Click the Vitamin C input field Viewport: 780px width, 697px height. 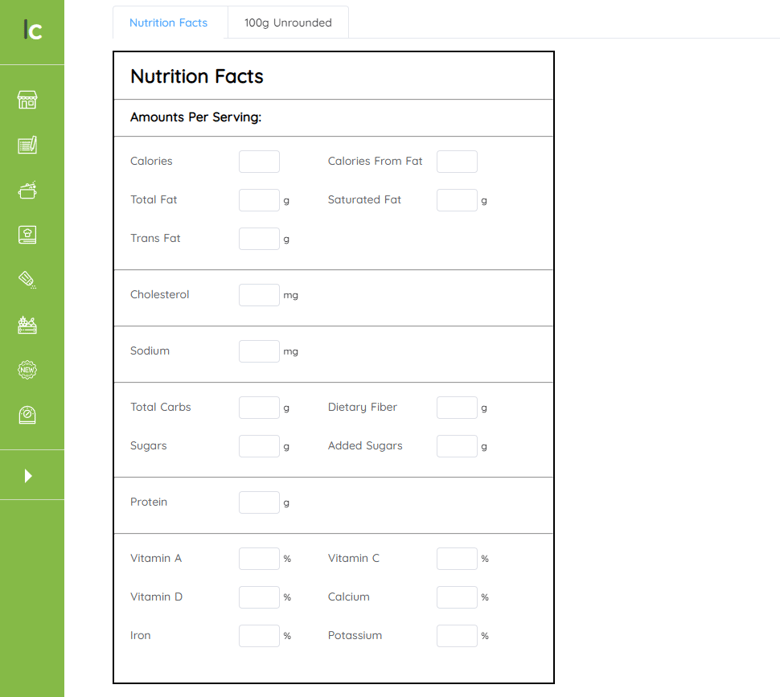click(x=457, y=559)
